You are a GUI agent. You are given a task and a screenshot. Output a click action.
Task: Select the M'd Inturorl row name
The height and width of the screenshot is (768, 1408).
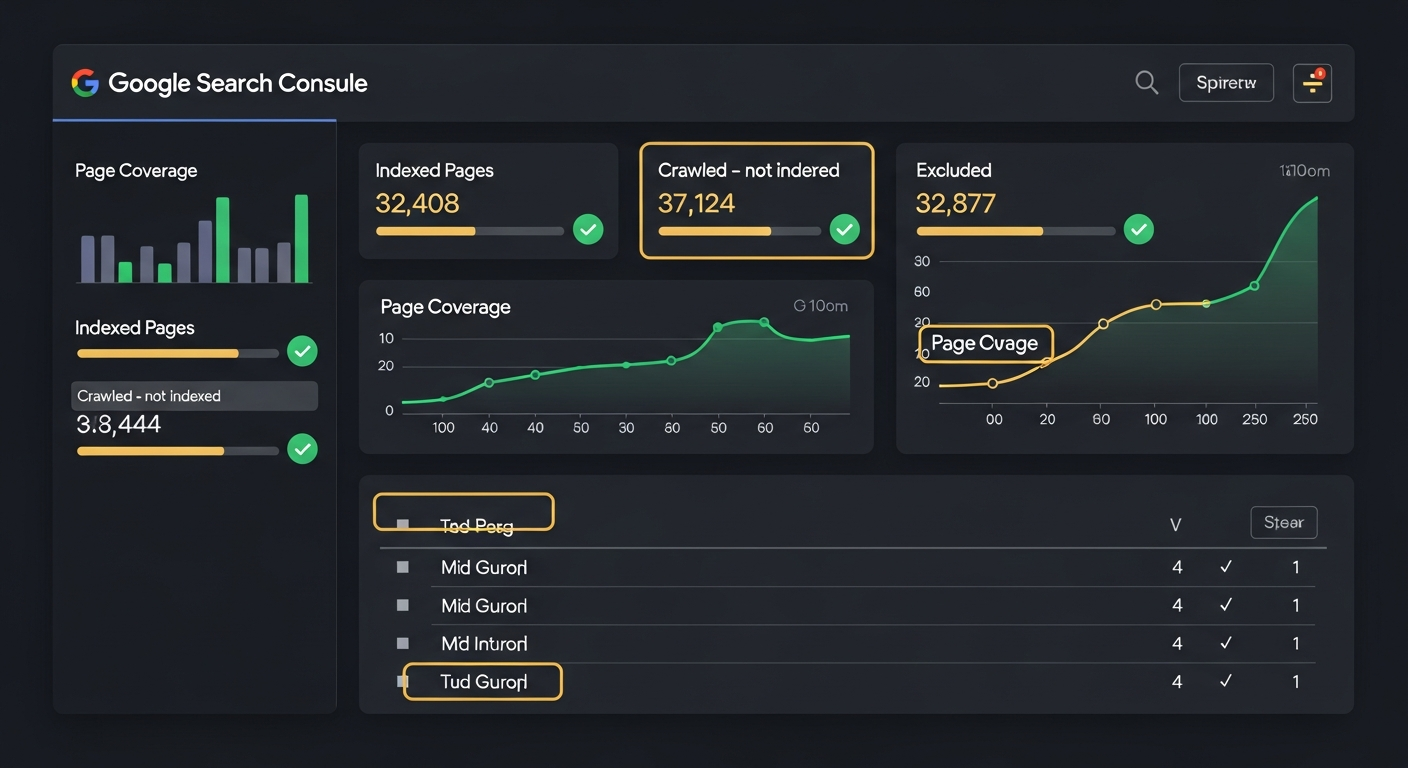(484, 644)
